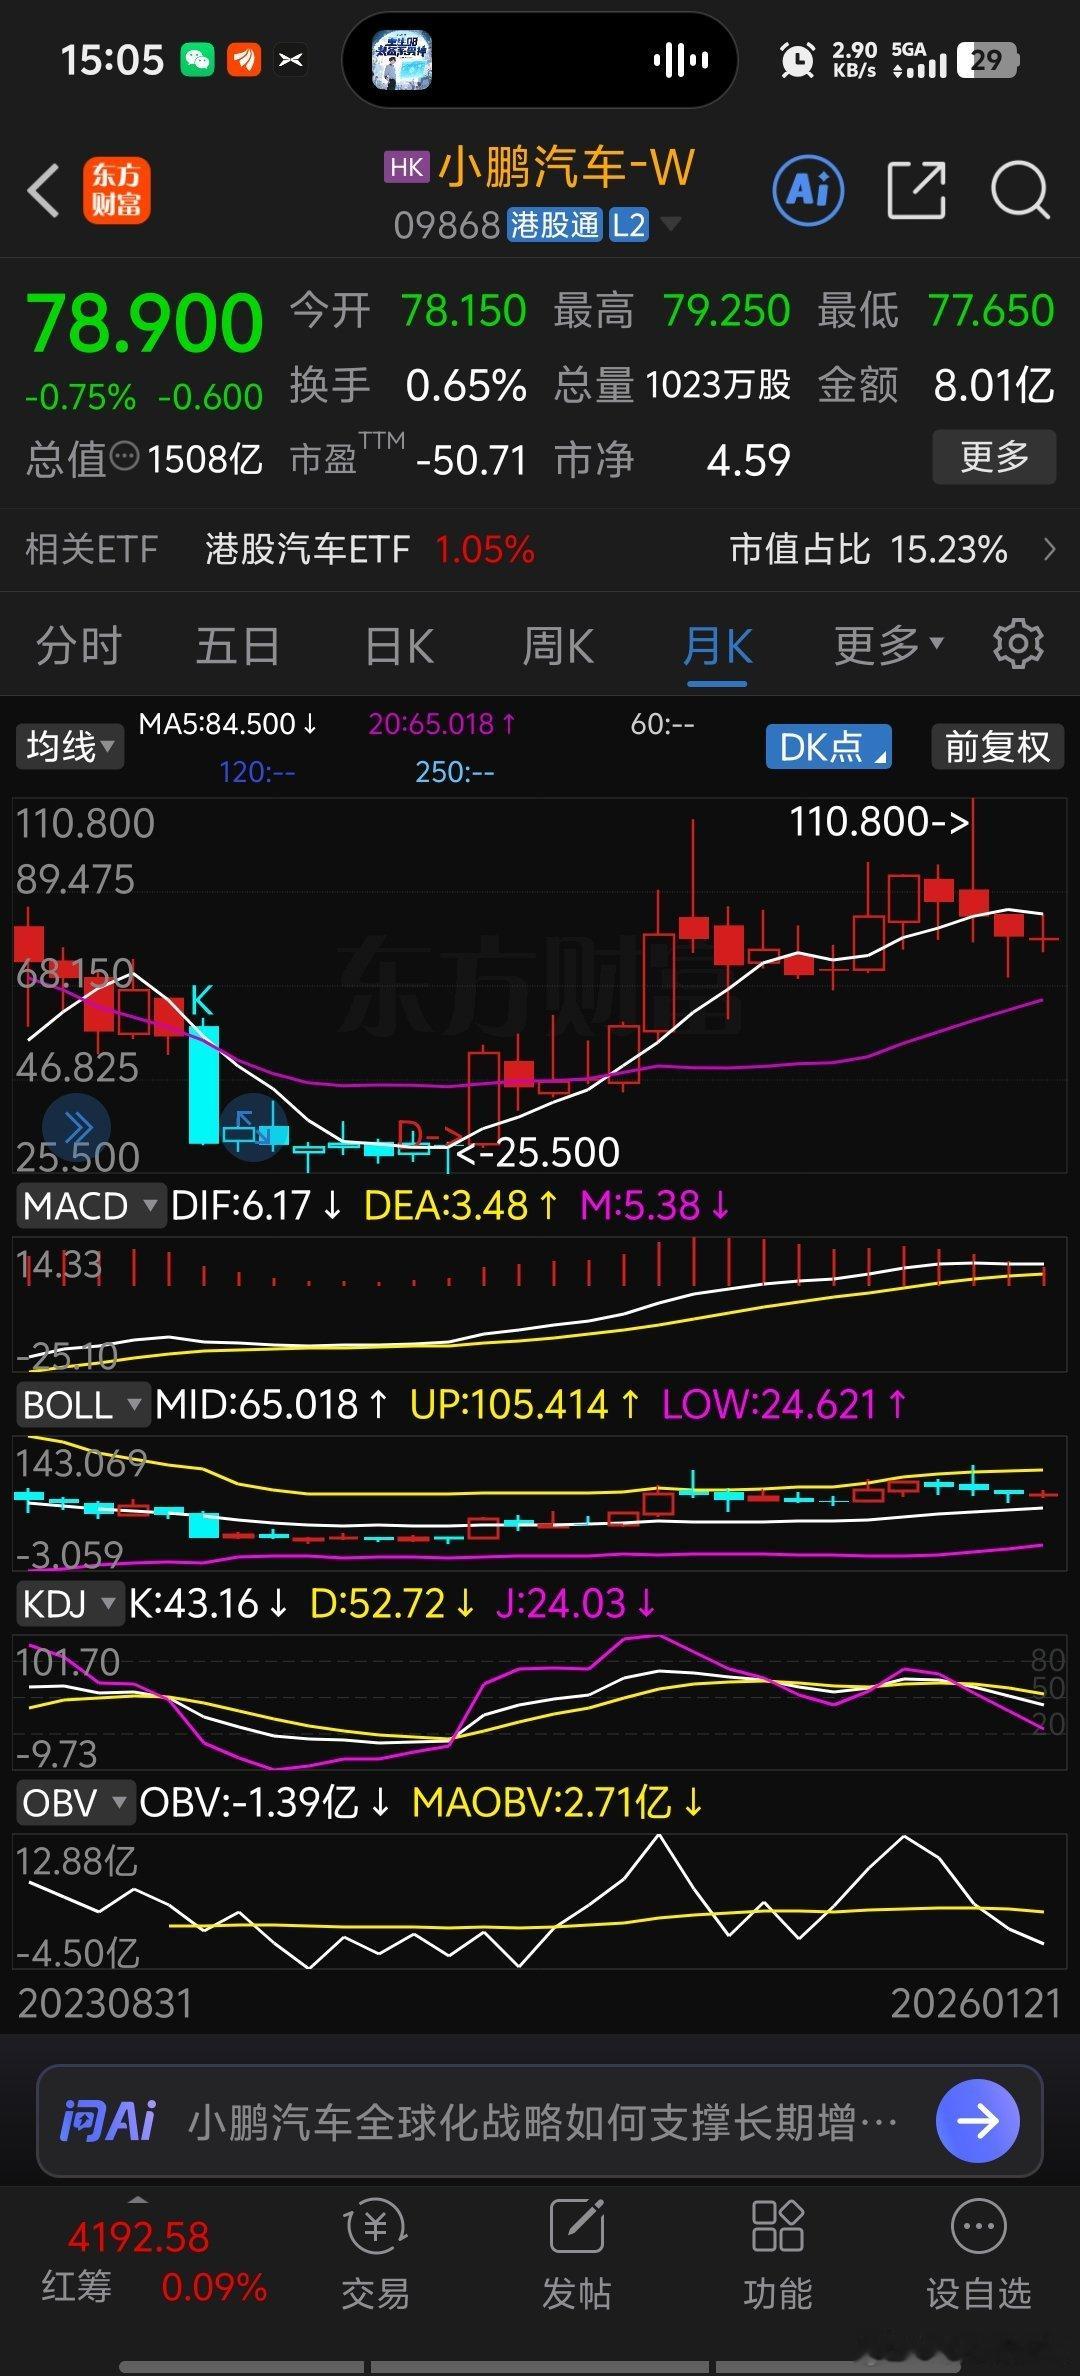Tap the fullscreen arrows circle on chart
1080x2376 pixels.
pyautogui.click(x=253, y=1129)
